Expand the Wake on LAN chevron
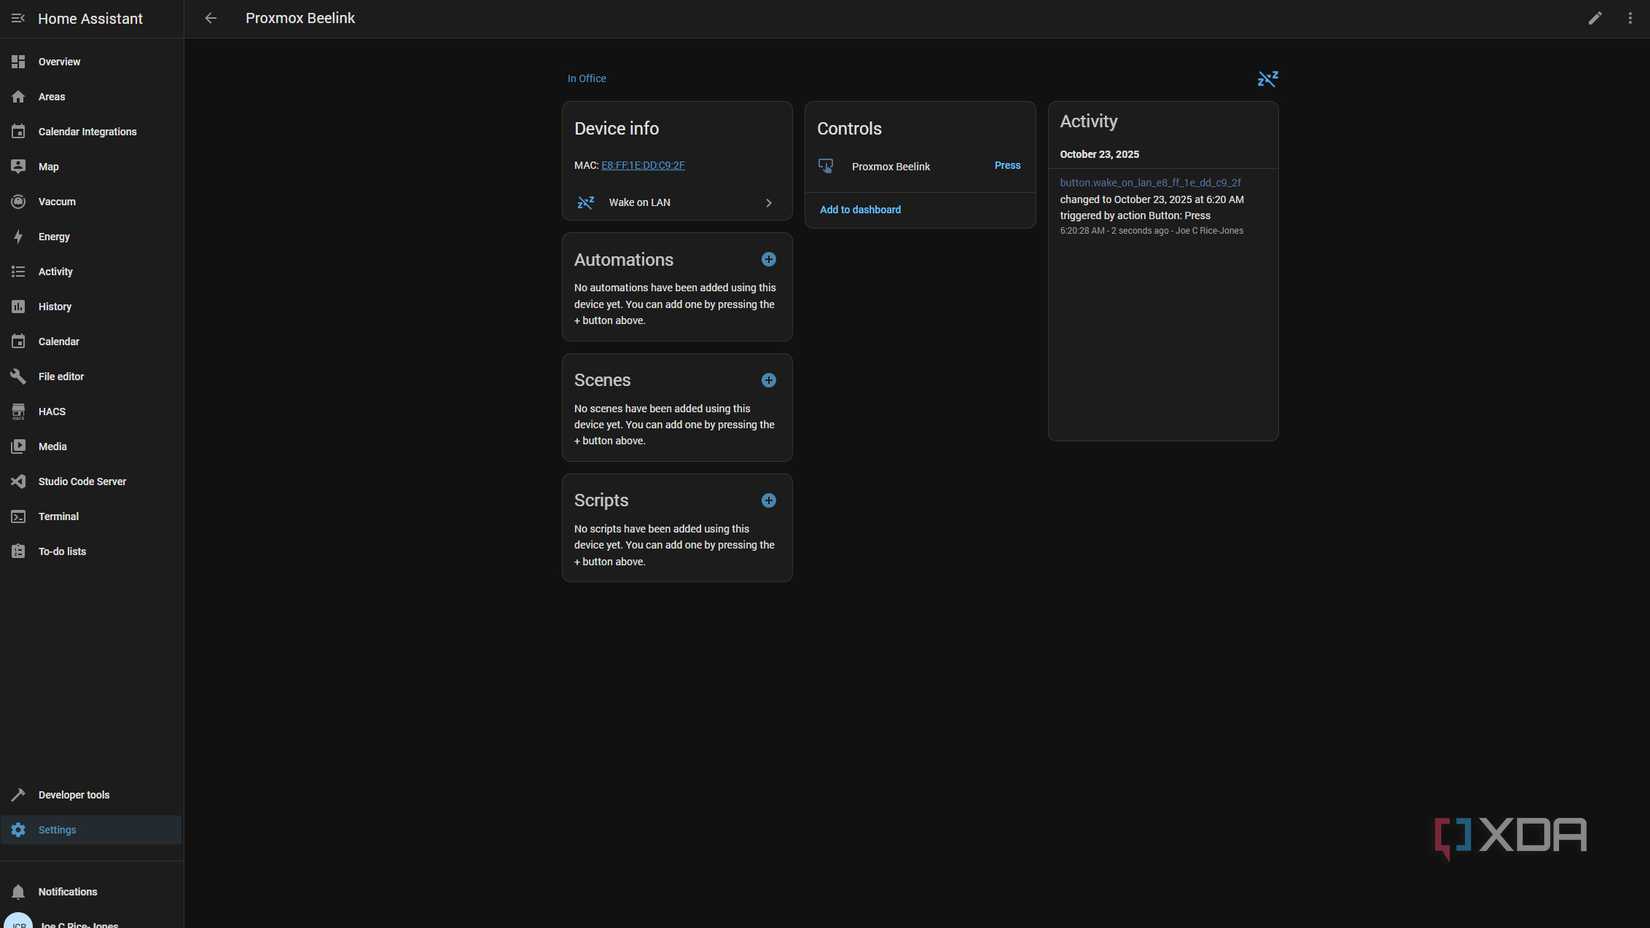Image resolution: width=1650 pixels, height=928 pixels. coord(768,203)
